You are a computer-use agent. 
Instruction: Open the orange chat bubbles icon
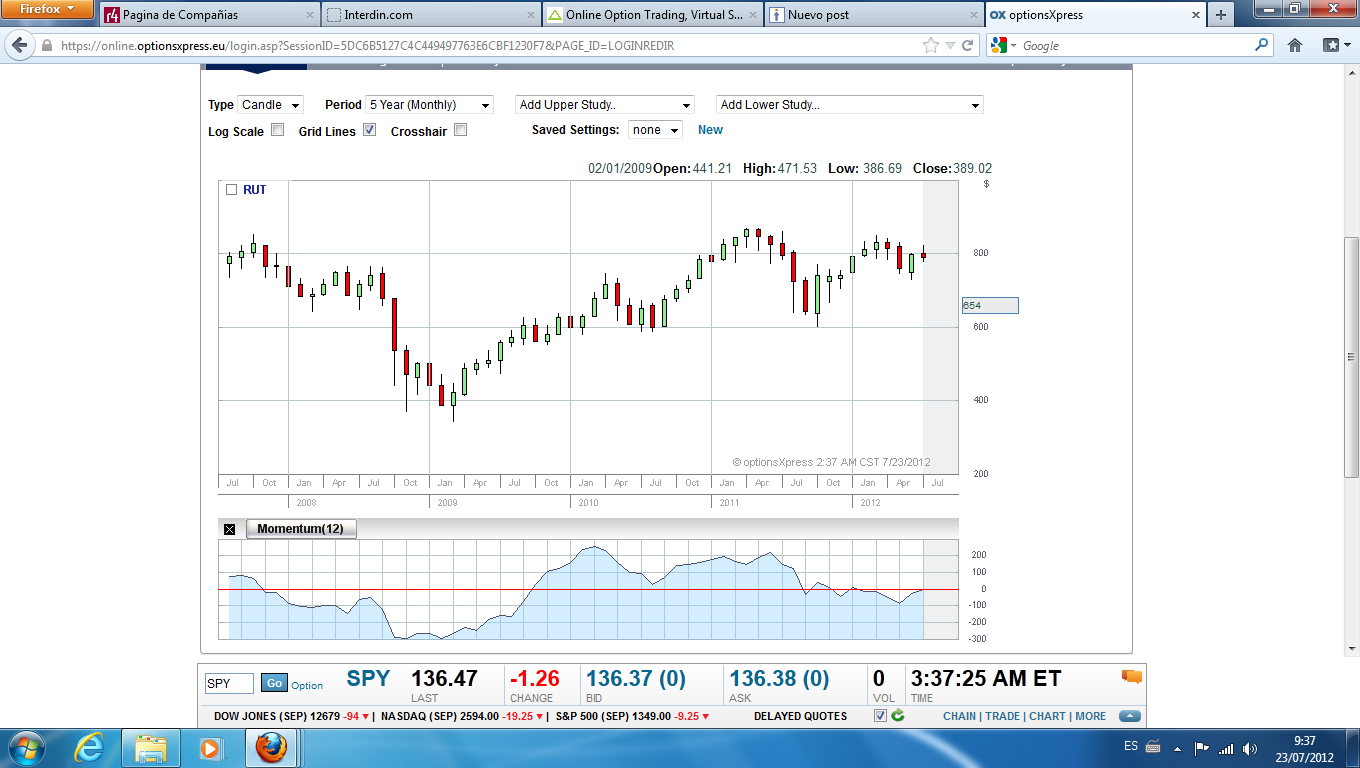[1131, 677]
